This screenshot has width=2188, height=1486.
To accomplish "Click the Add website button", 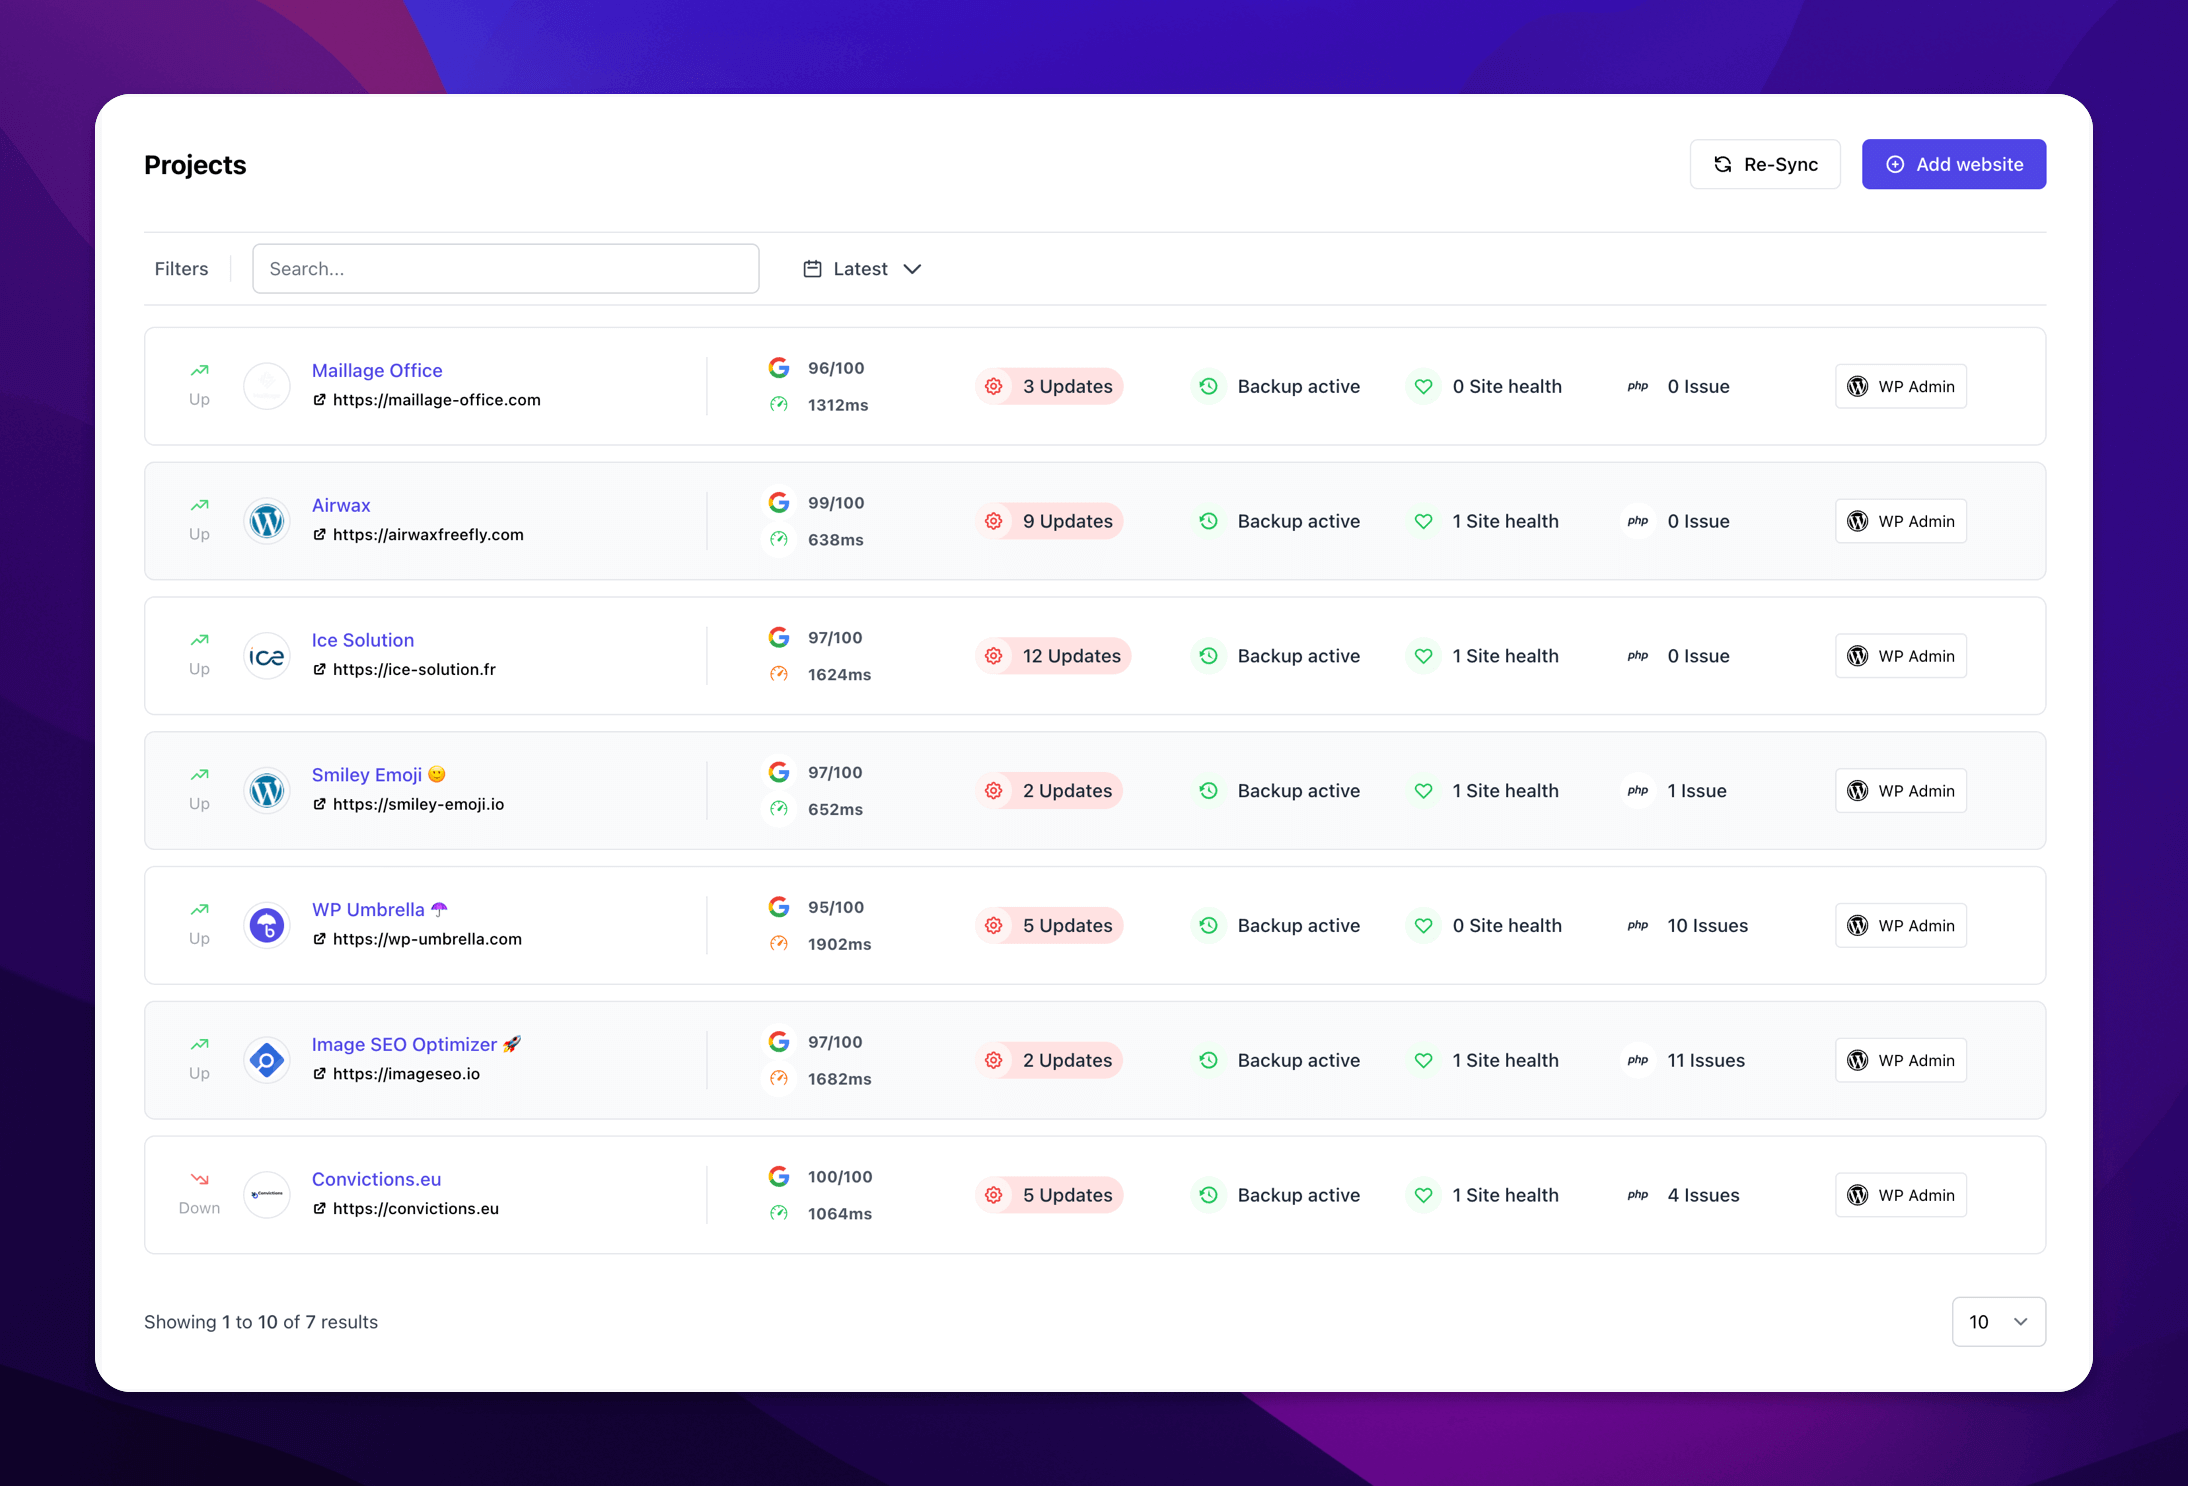I will 1953,164.
